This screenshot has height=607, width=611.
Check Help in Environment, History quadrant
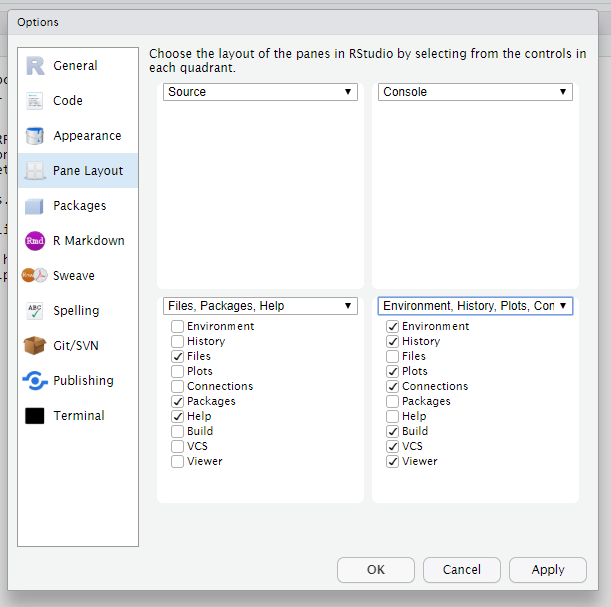click(392, 416)
